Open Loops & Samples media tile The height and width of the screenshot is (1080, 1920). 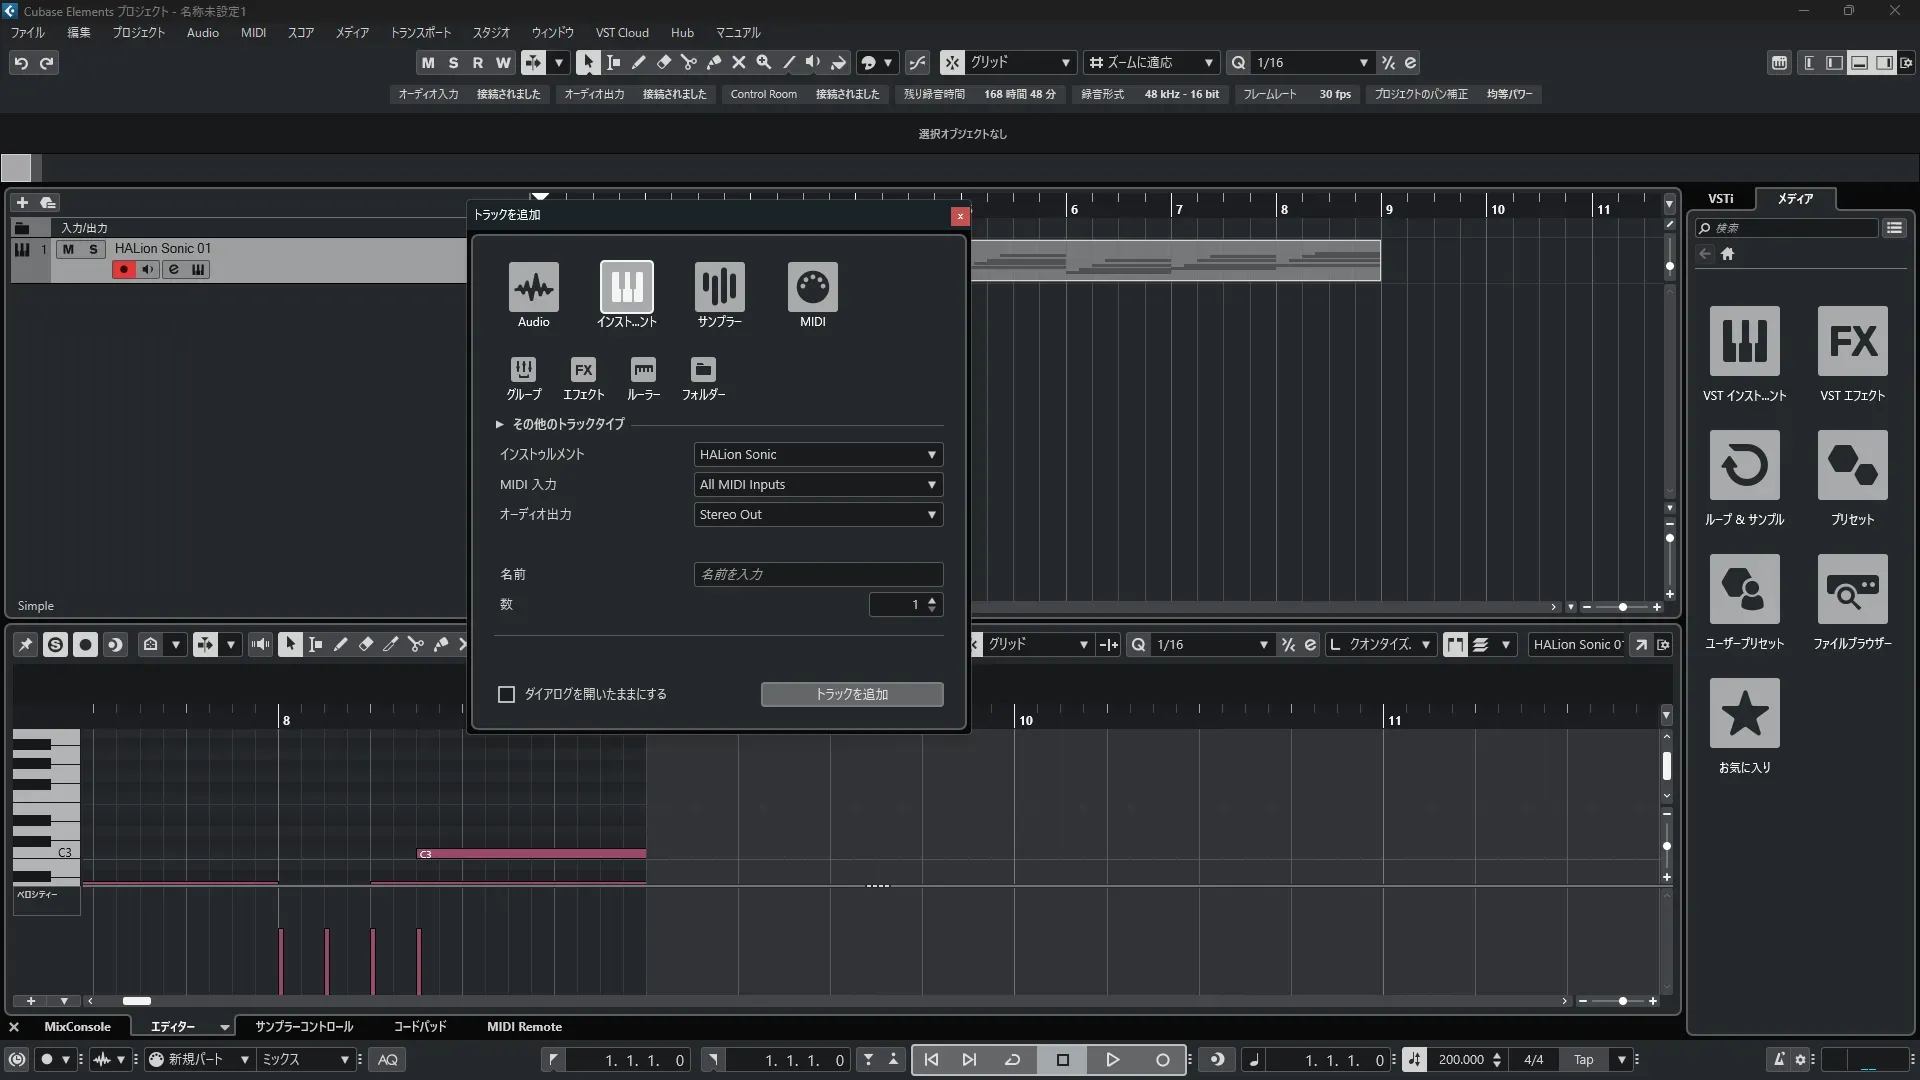click(x=1744, y=466)
